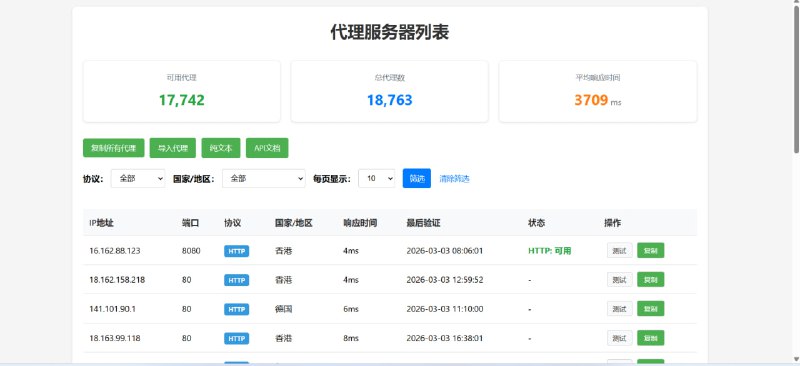Viewport: 800px width, 366px height.
Task: Click the 清除筛选 link
Action: pos(455,179)
